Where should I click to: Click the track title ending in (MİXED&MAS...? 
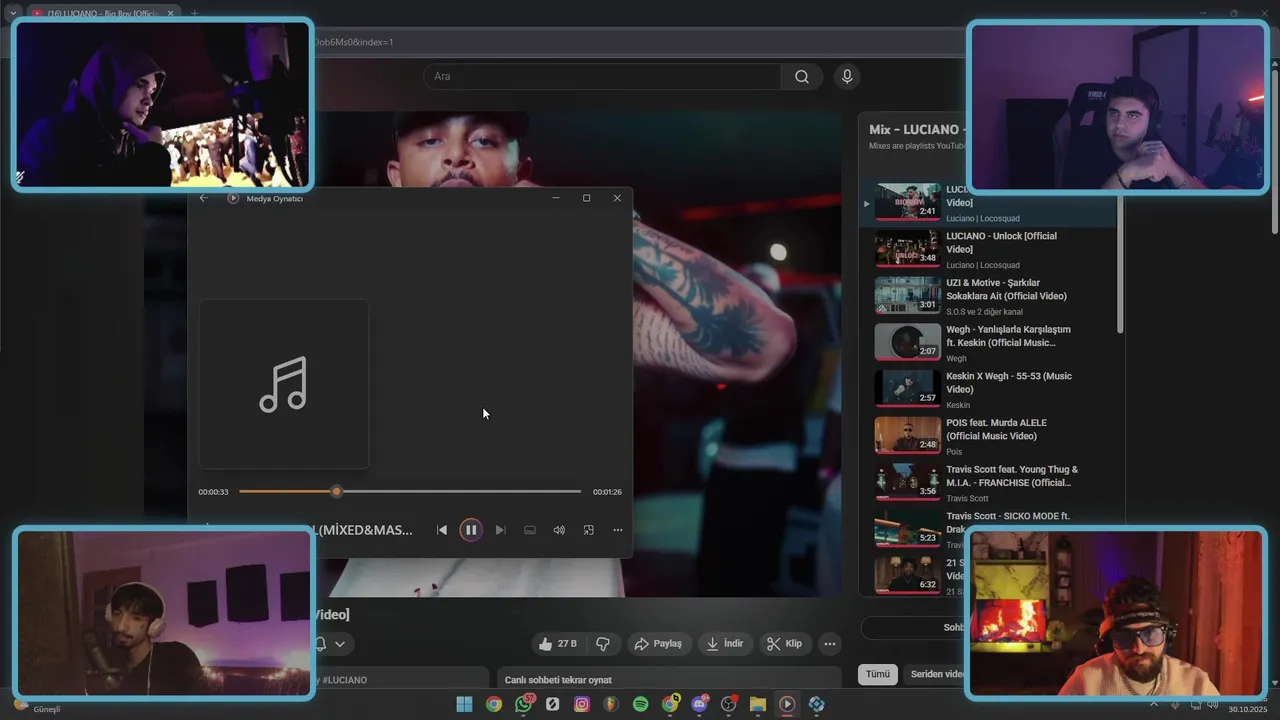363,530
